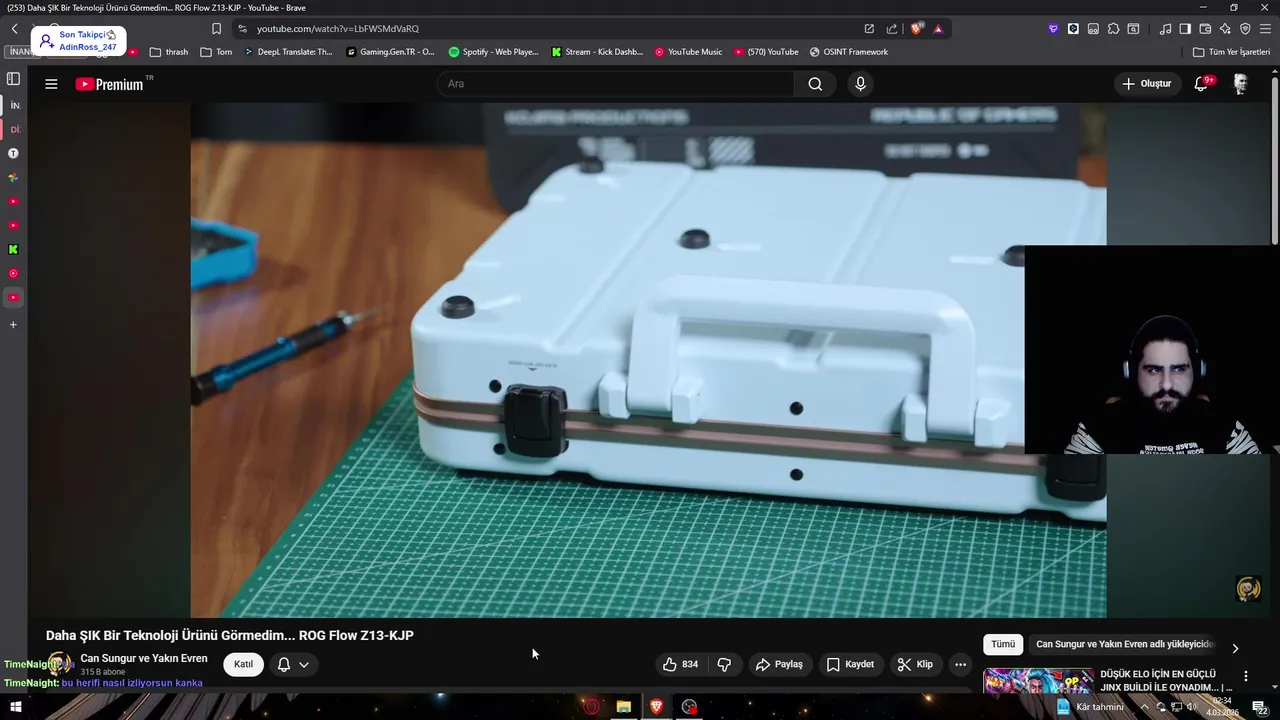Screen dimensions: 1280x720
Task: Show hidden system tray icons chevron
Action: [x=1145, y=707]
